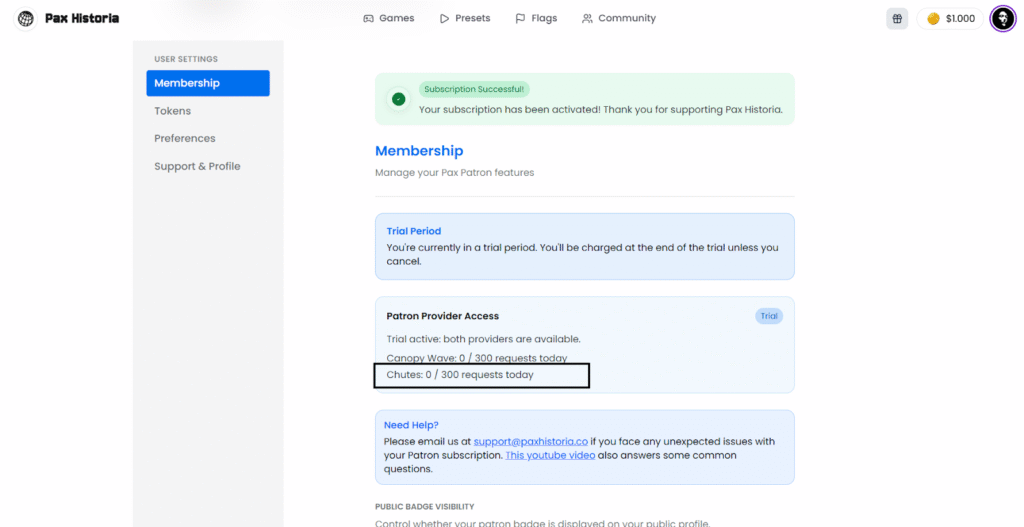Click the Chutes requests today line
Viewport: 1024px width, 527px height.
(460, 375)
